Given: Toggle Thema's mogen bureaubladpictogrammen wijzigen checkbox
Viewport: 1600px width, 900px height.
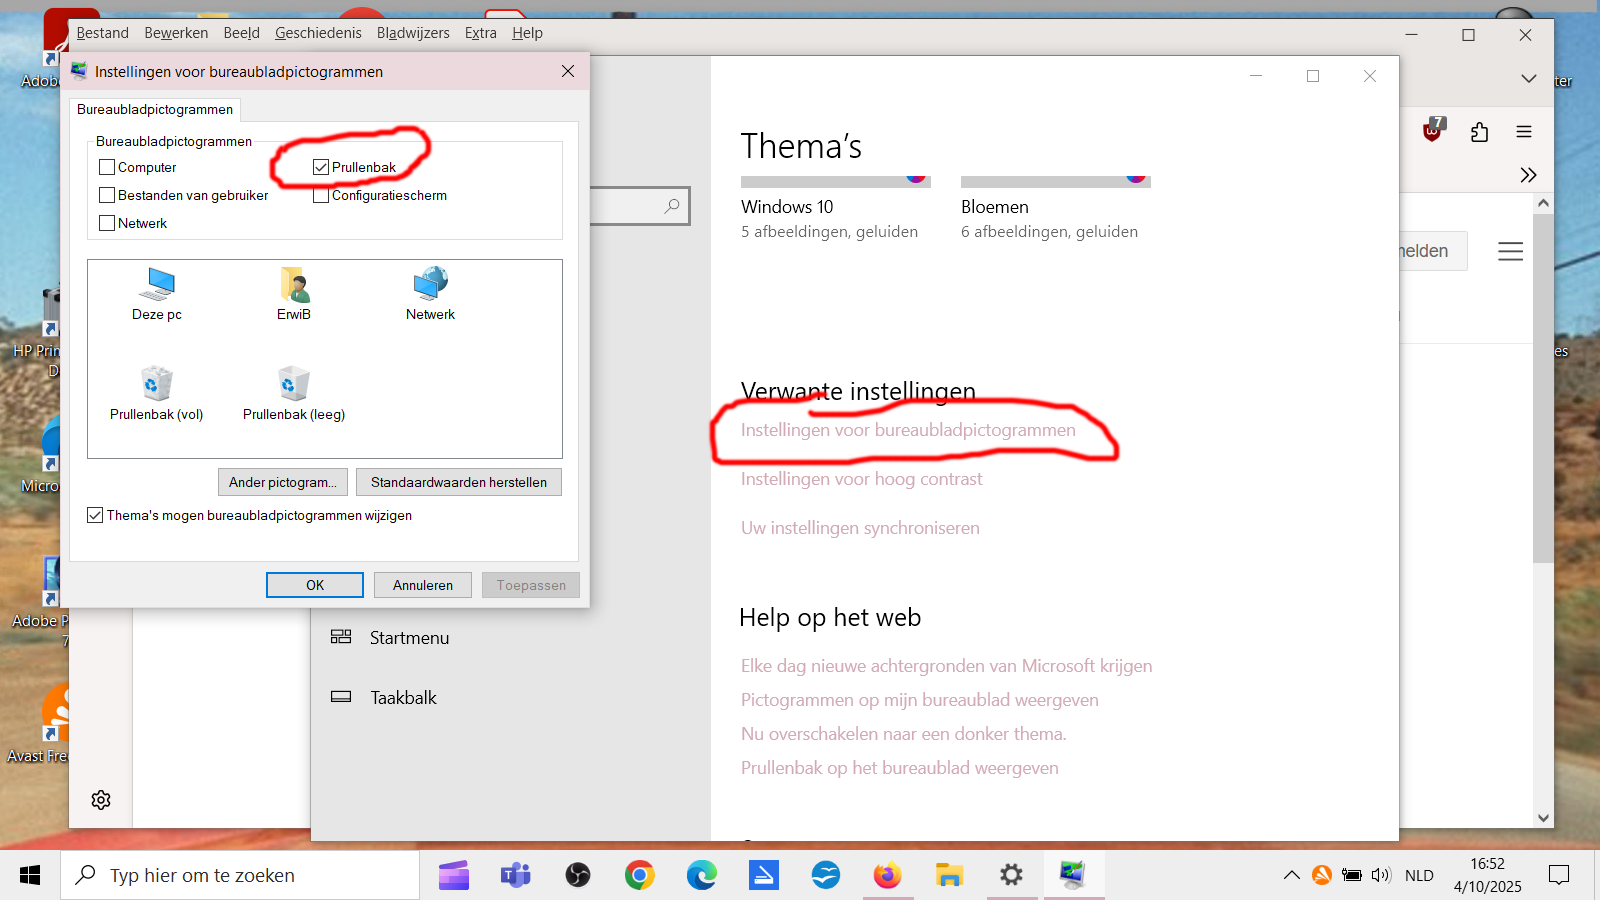Looking at the screenshot, I should [x=95, y=515].
